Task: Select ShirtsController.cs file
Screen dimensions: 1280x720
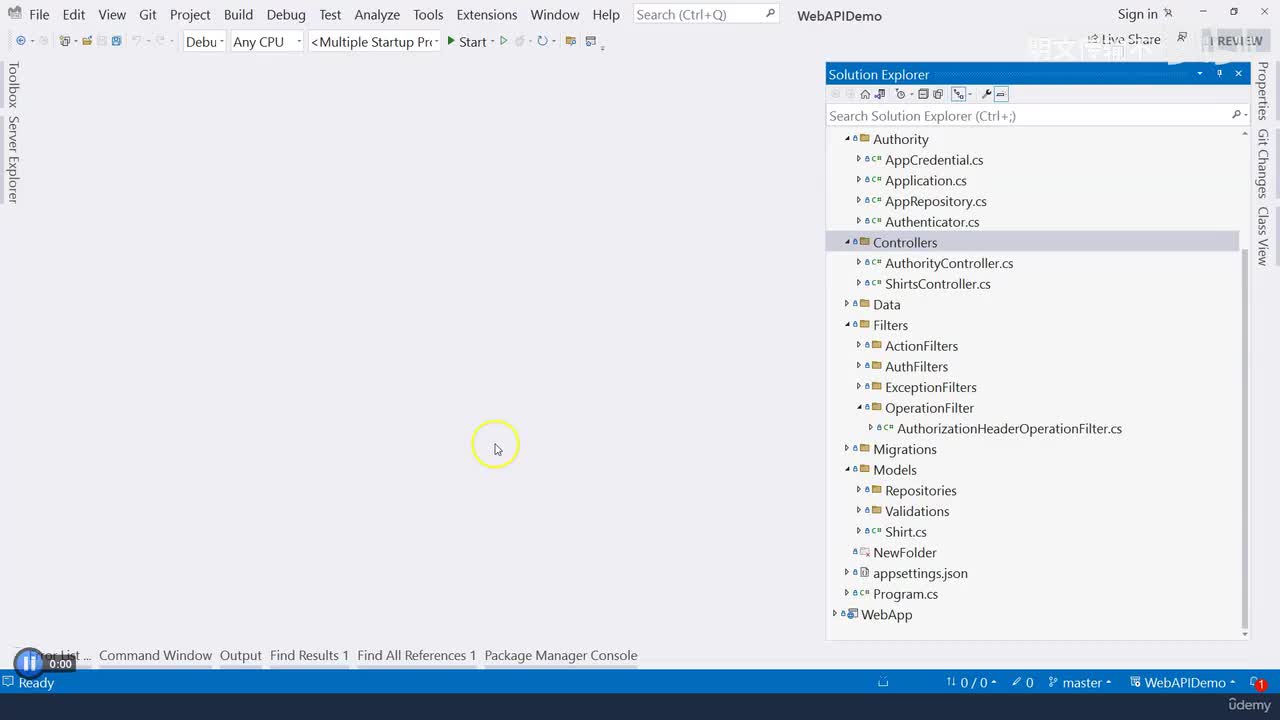Action: tap(937, 284)
